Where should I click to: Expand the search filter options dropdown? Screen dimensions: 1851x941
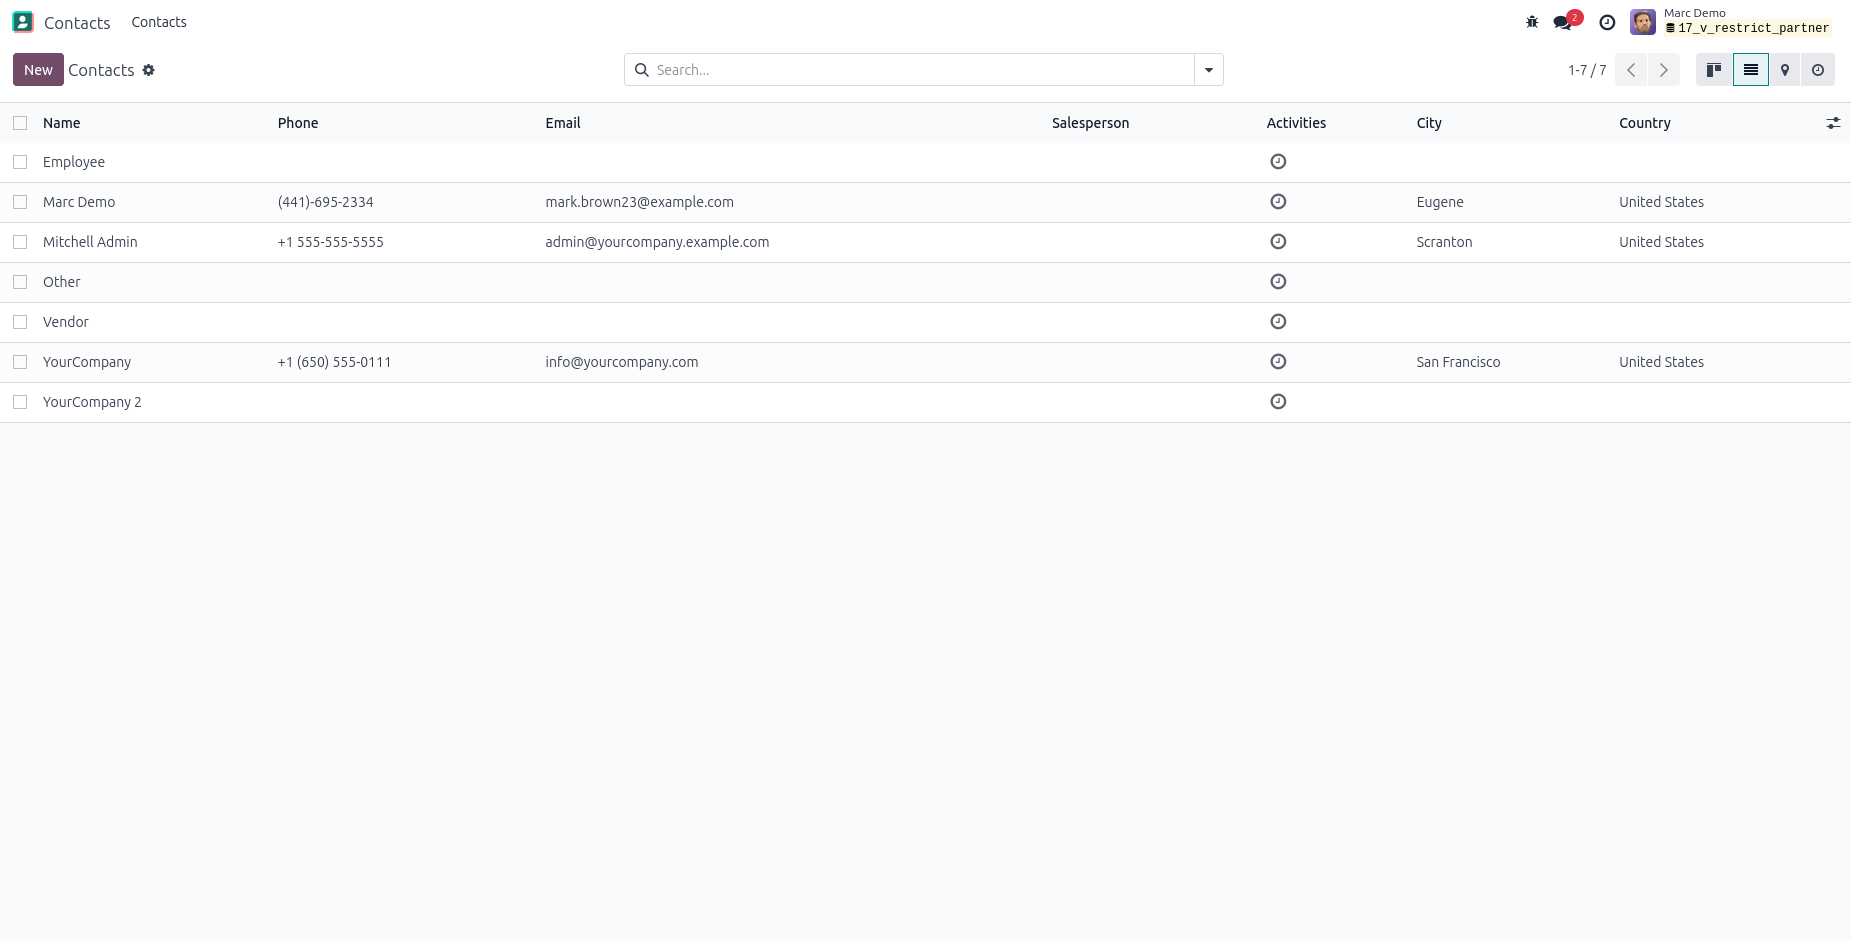tap(1209, 70)
